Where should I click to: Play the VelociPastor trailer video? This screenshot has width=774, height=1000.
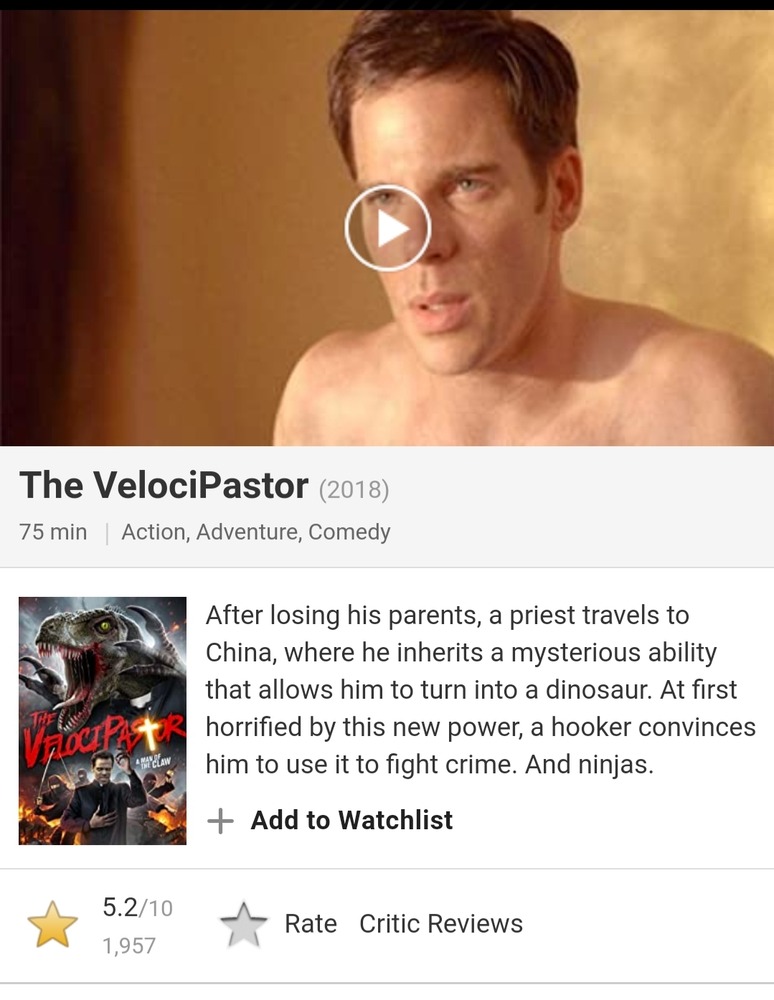pos(388,228)
